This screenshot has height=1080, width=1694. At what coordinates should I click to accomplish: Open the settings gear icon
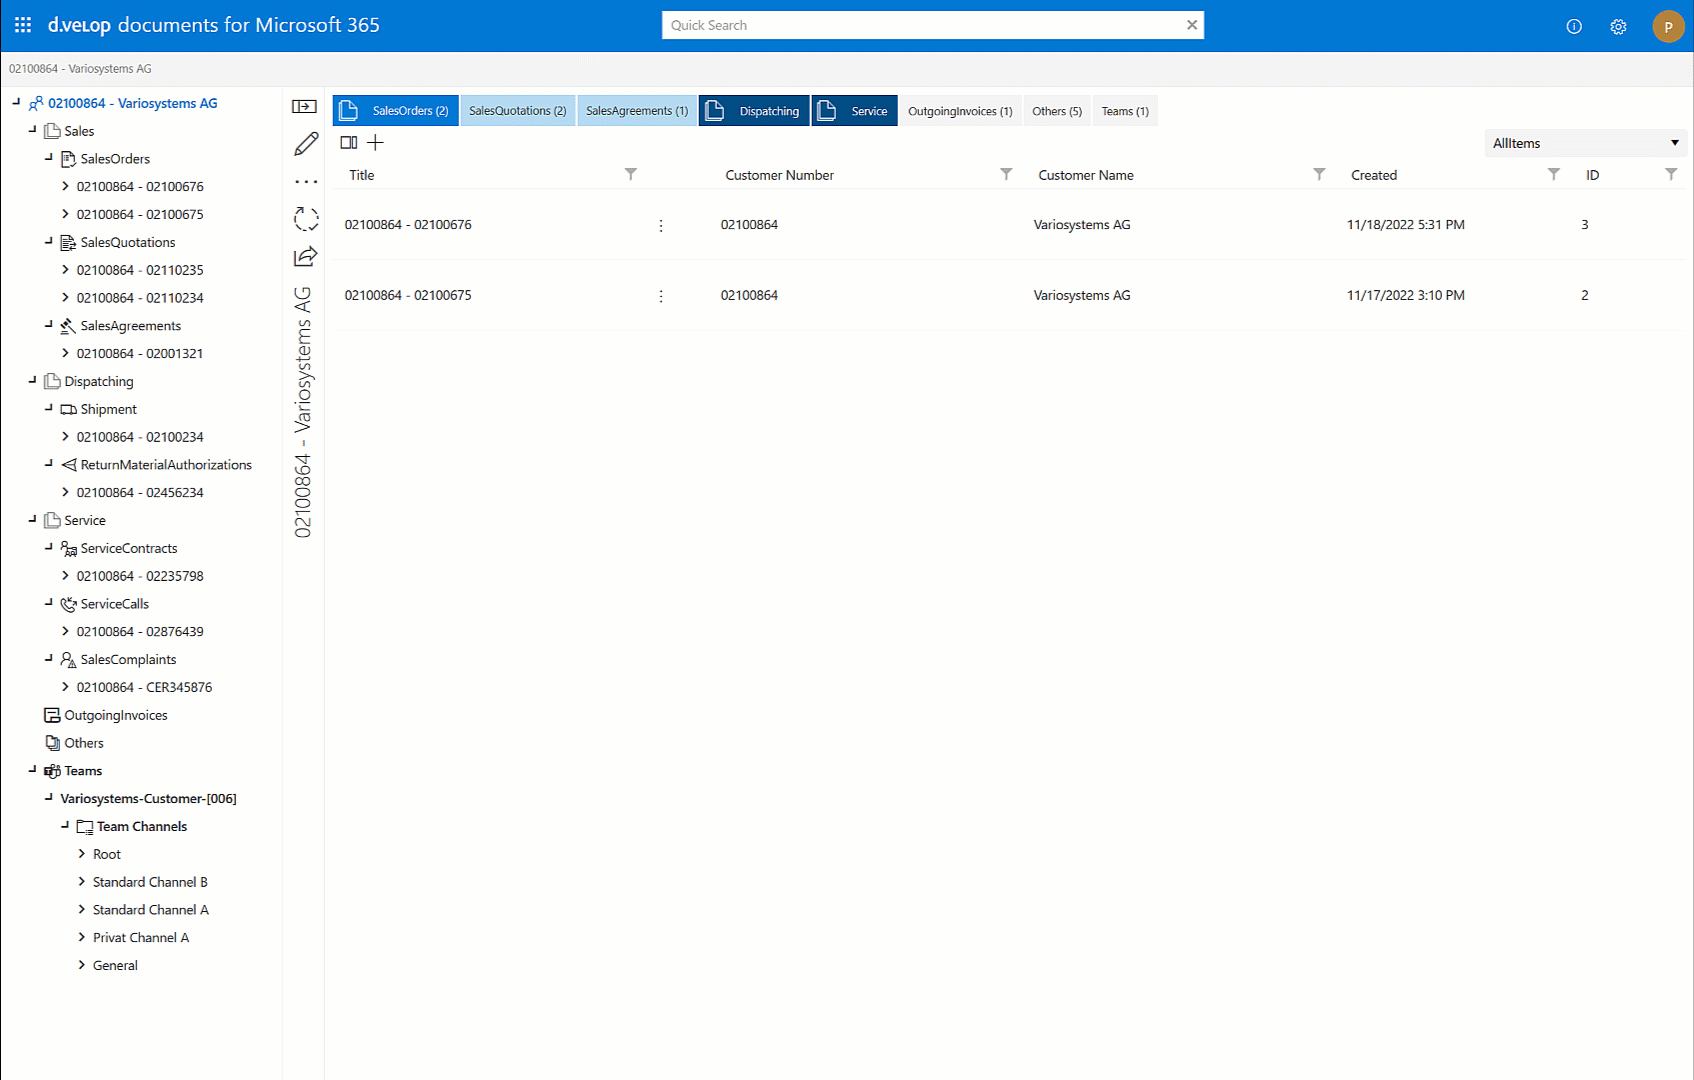1618,27
